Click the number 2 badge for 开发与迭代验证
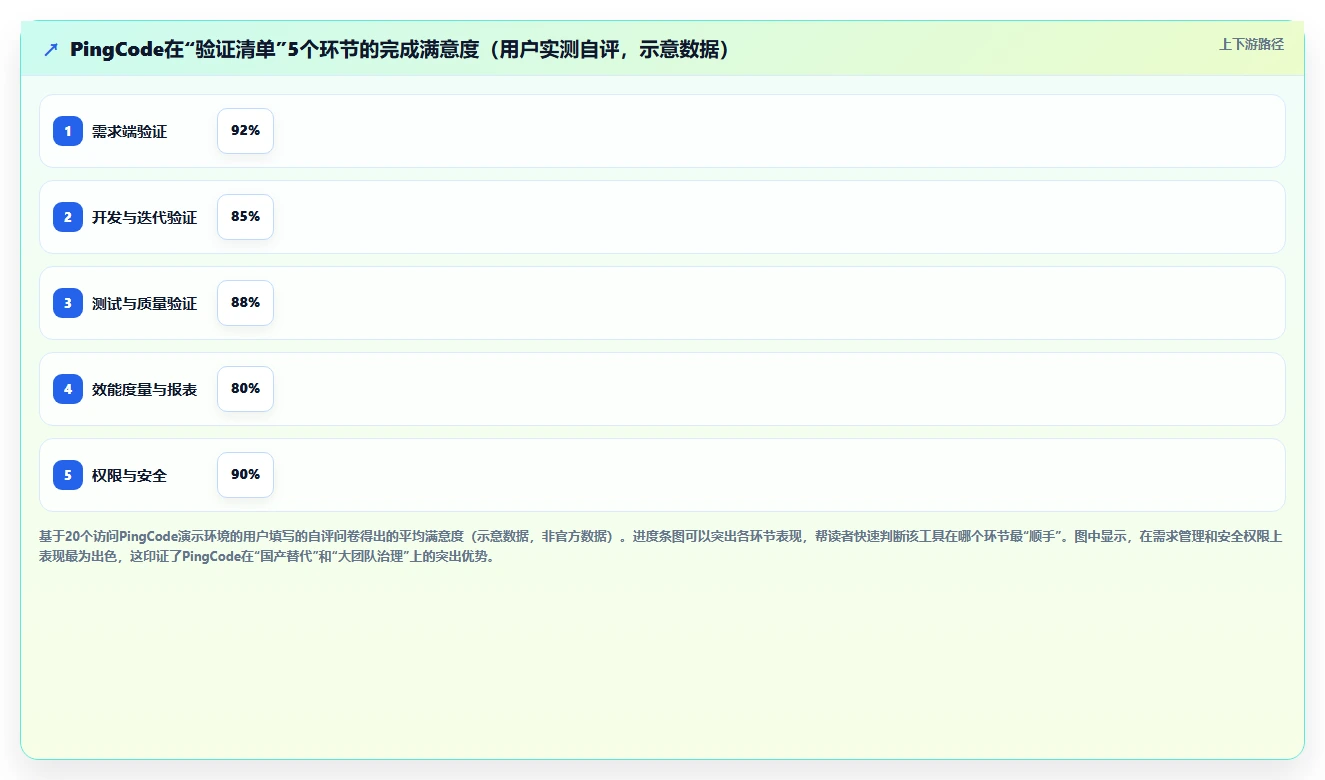 (x=68, y=217)
